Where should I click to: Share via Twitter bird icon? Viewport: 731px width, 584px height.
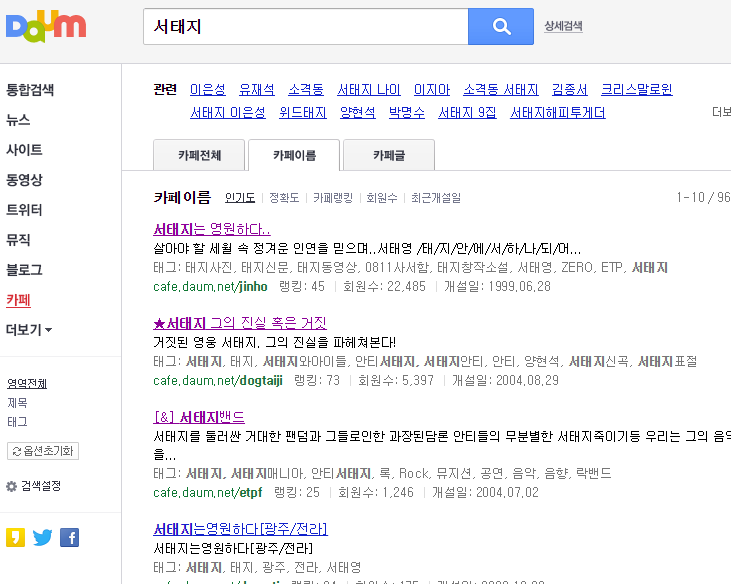42,537
